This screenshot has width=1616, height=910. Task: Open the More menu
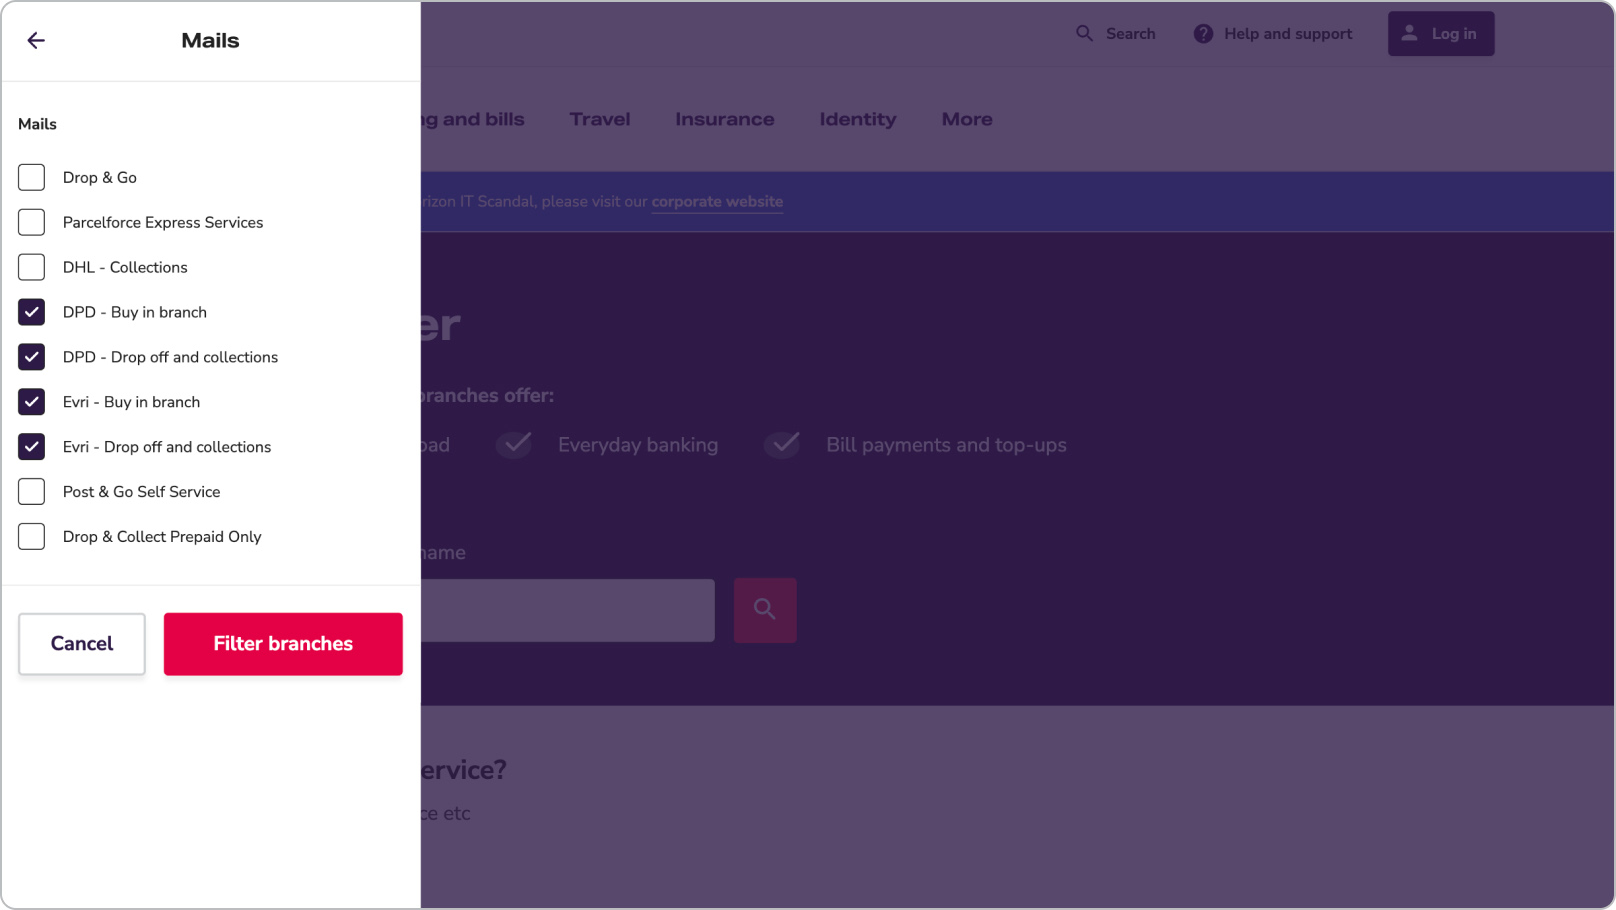967,119
